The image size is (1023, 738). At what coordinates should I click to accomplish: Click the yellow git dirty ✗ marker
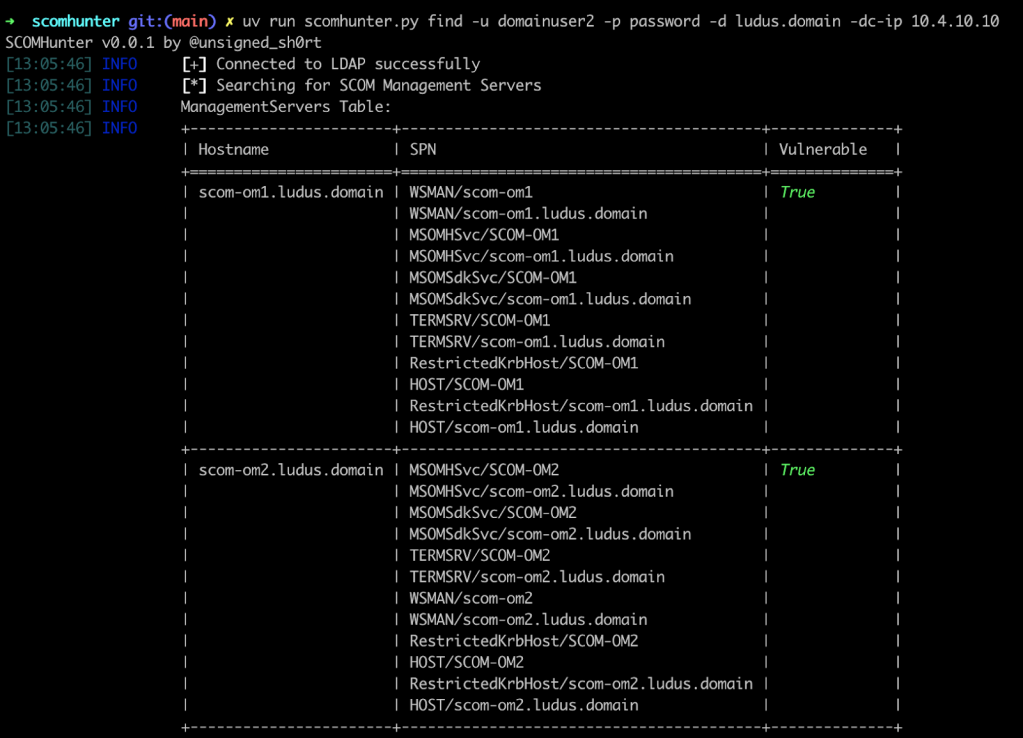230,21
